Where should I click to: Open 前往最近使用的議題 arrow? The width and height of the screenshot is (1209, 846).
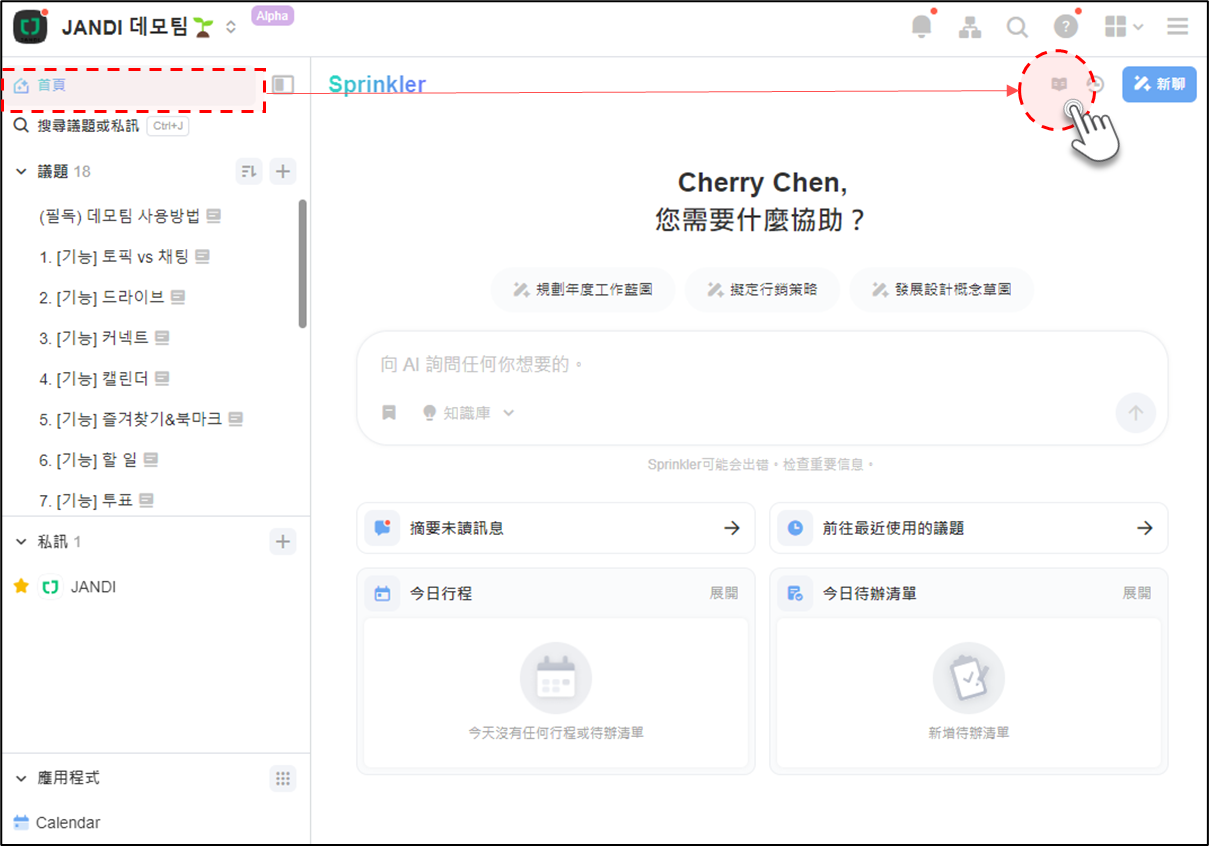(x=1145, y=528)
